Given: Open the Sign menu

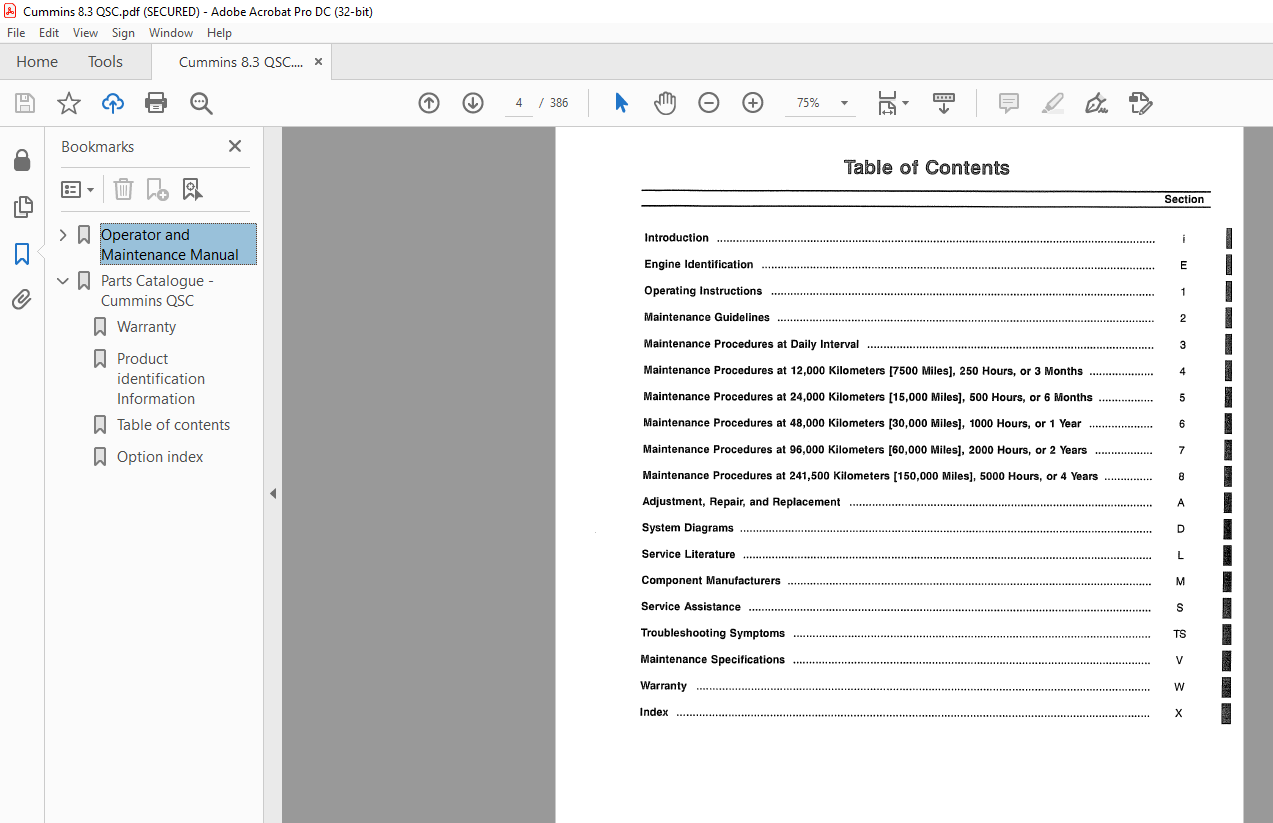Looking at the screenshot, I should point(123,33).
